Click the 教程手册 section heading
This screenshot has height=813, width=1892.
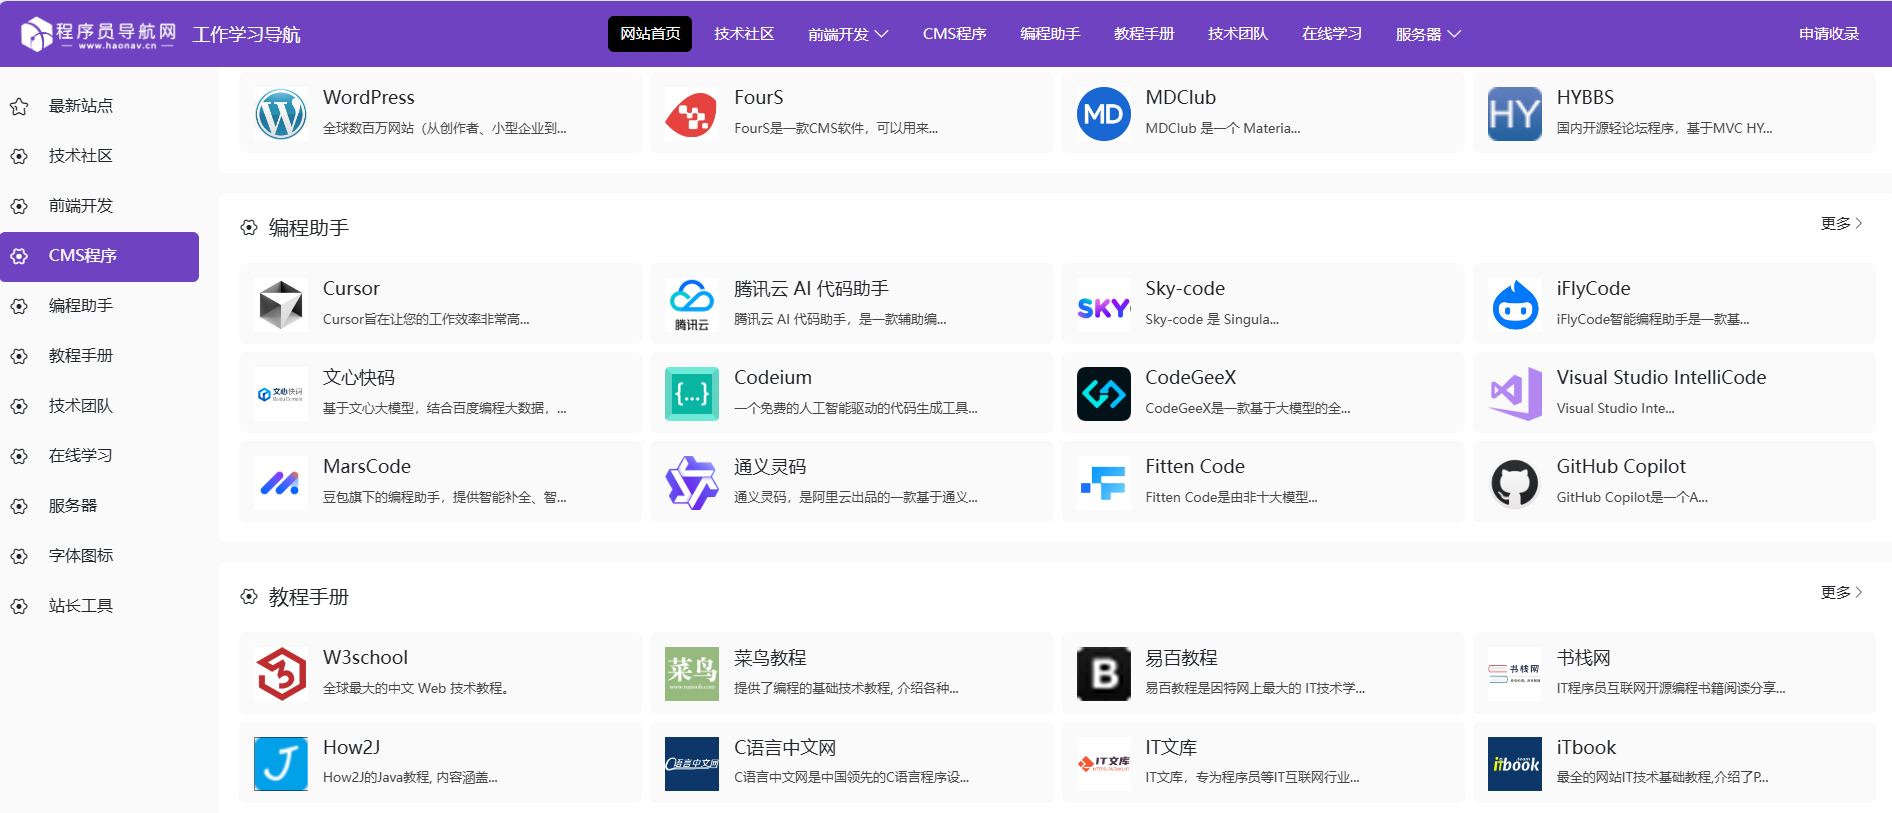pyautogui.click(x=309, y=597)
